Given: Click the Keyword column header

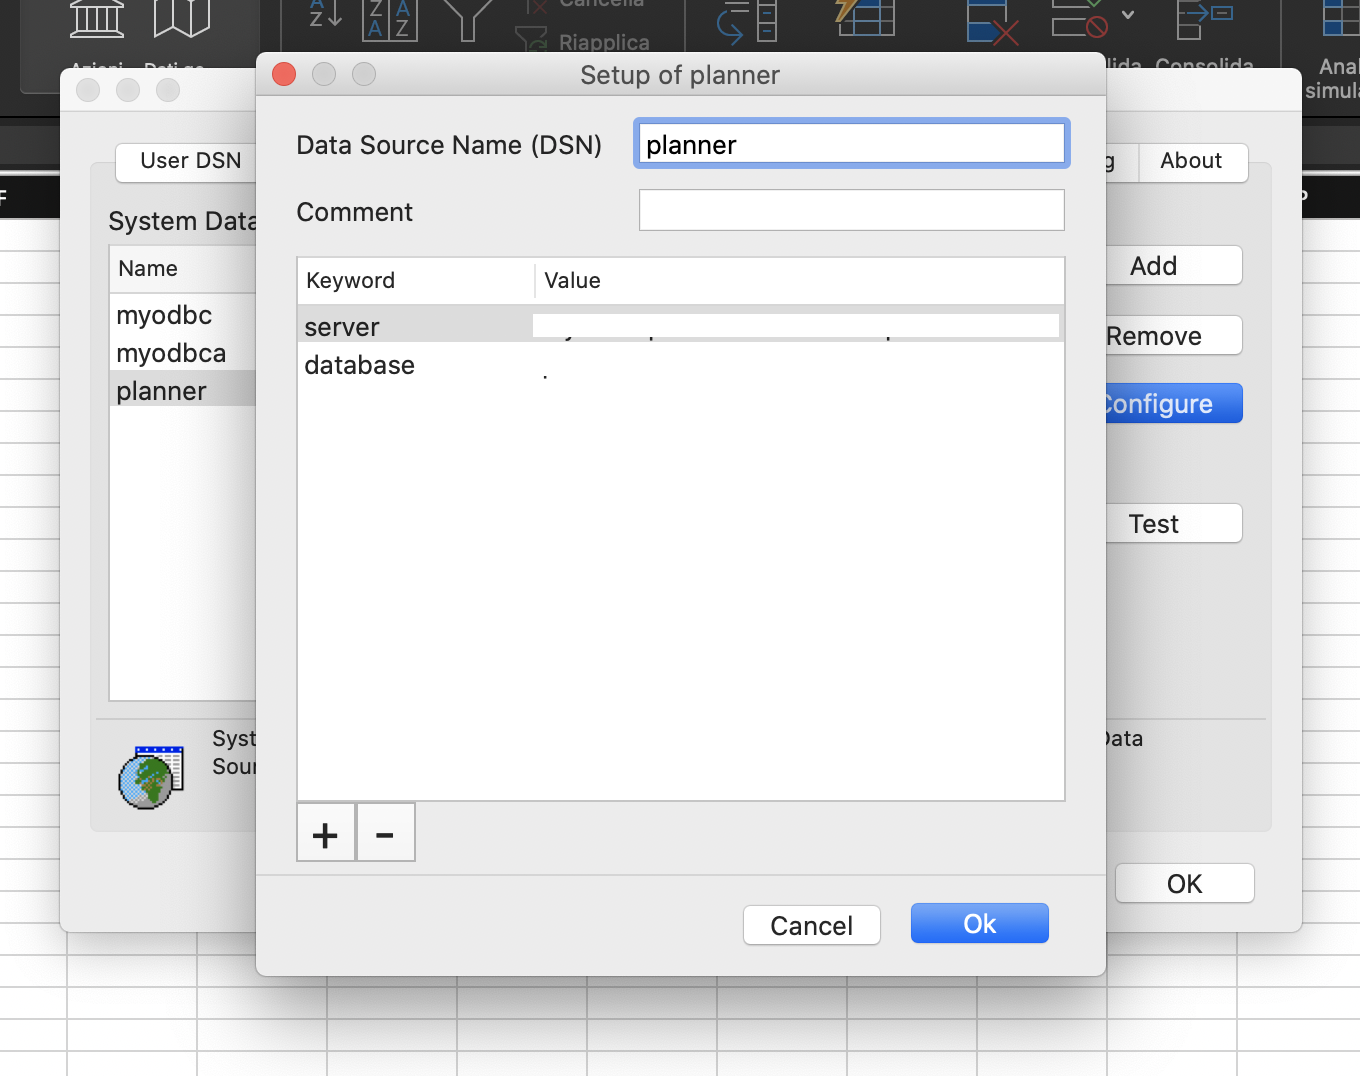Looking at the screenshot, I should click(x=415, y=280).
